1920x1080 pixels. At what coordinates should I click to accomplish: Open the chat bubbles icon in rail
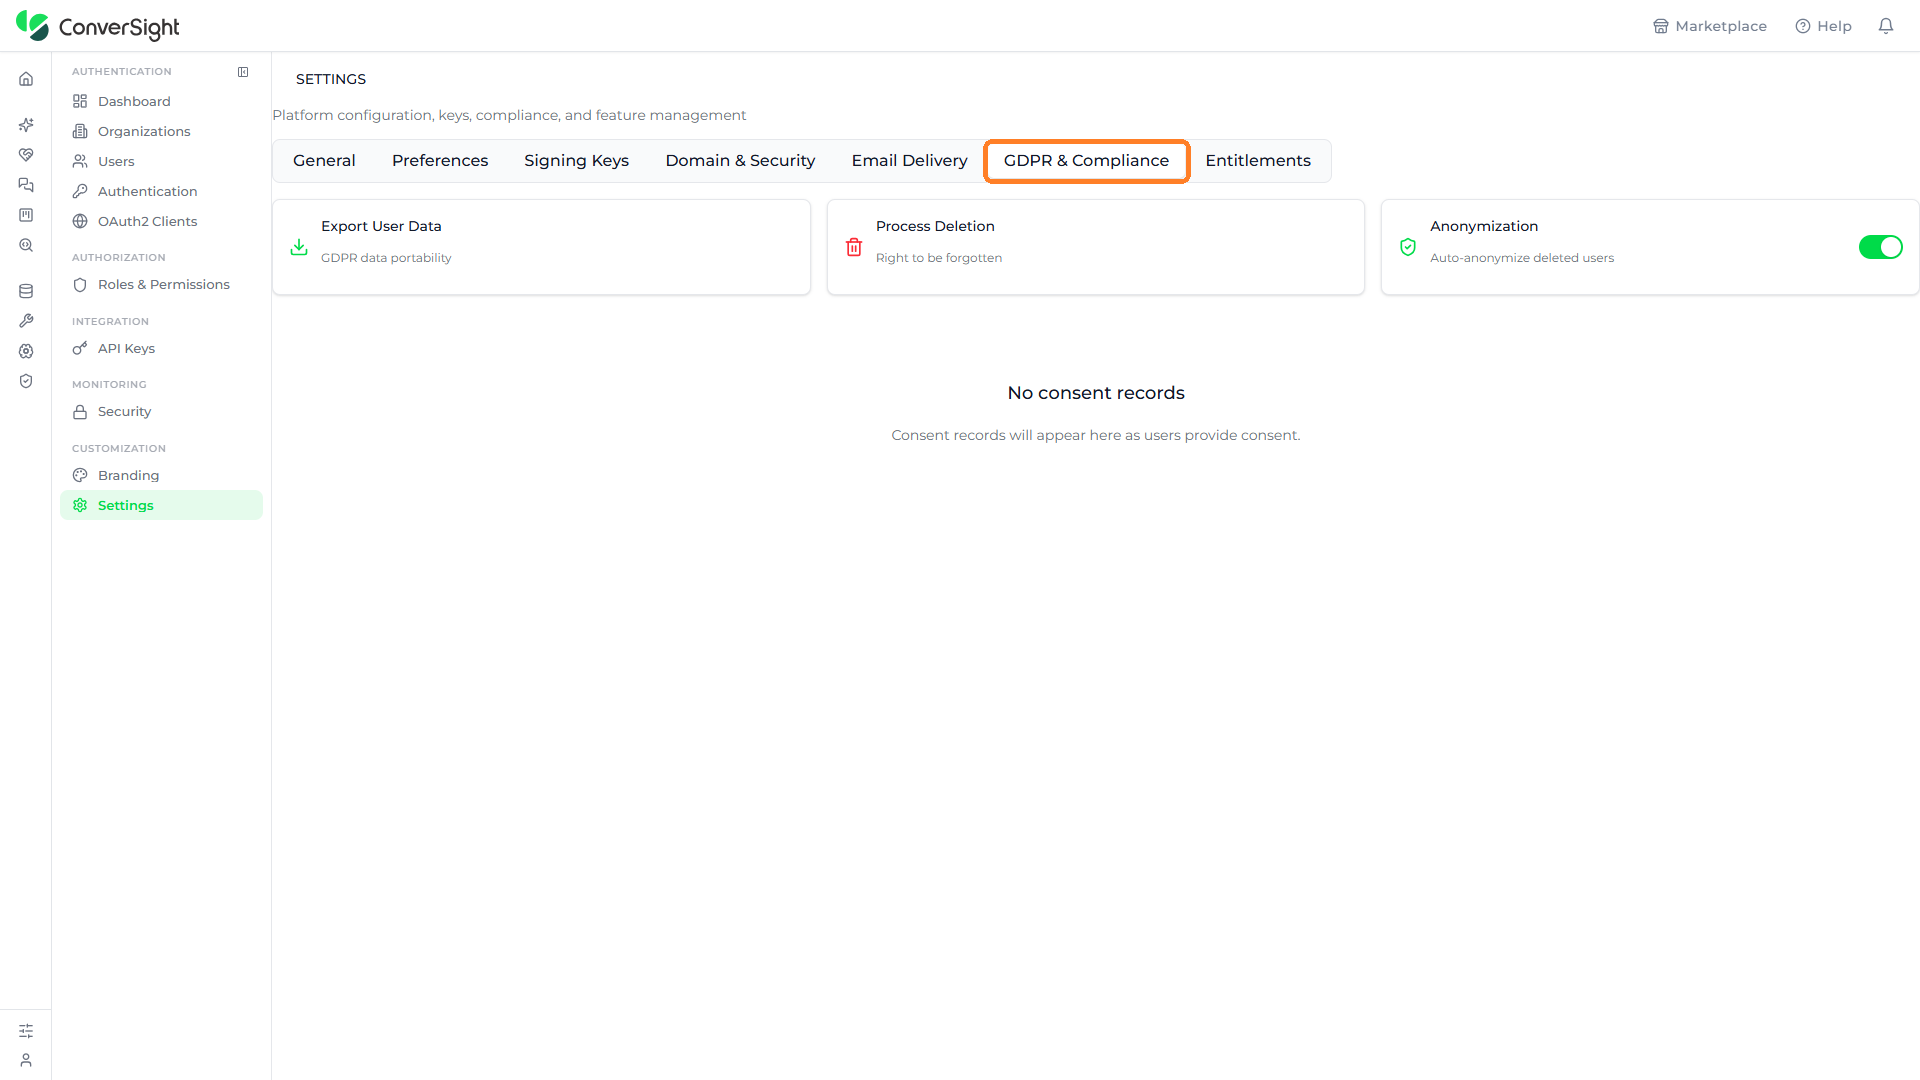pos(26,185)
